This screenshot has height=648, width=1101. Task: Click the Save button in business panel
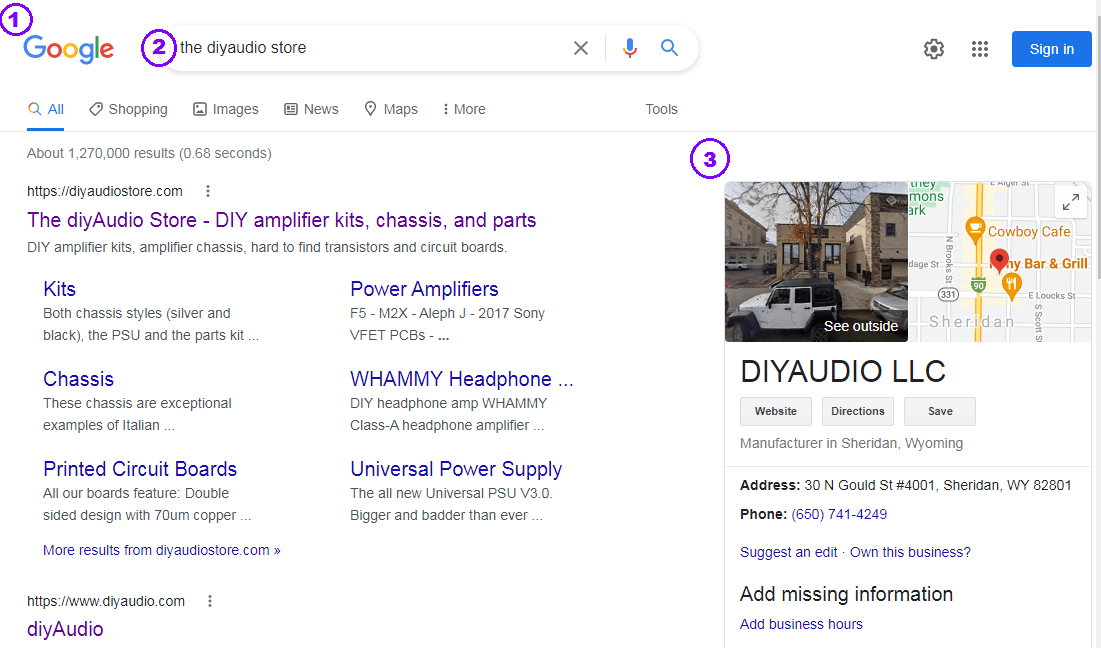tap(940, 411)
